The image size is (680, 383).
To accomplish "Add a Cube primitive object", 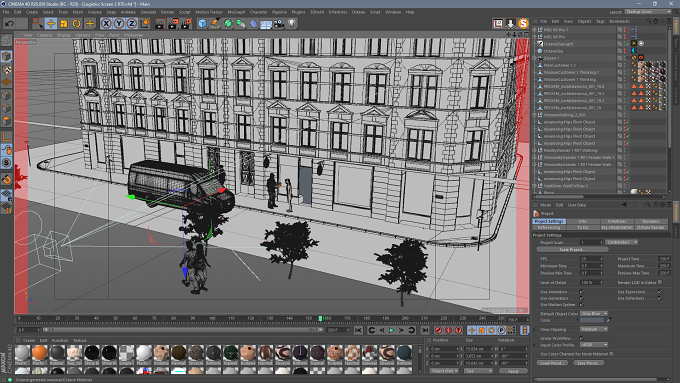I will click(x=202, y=23).
